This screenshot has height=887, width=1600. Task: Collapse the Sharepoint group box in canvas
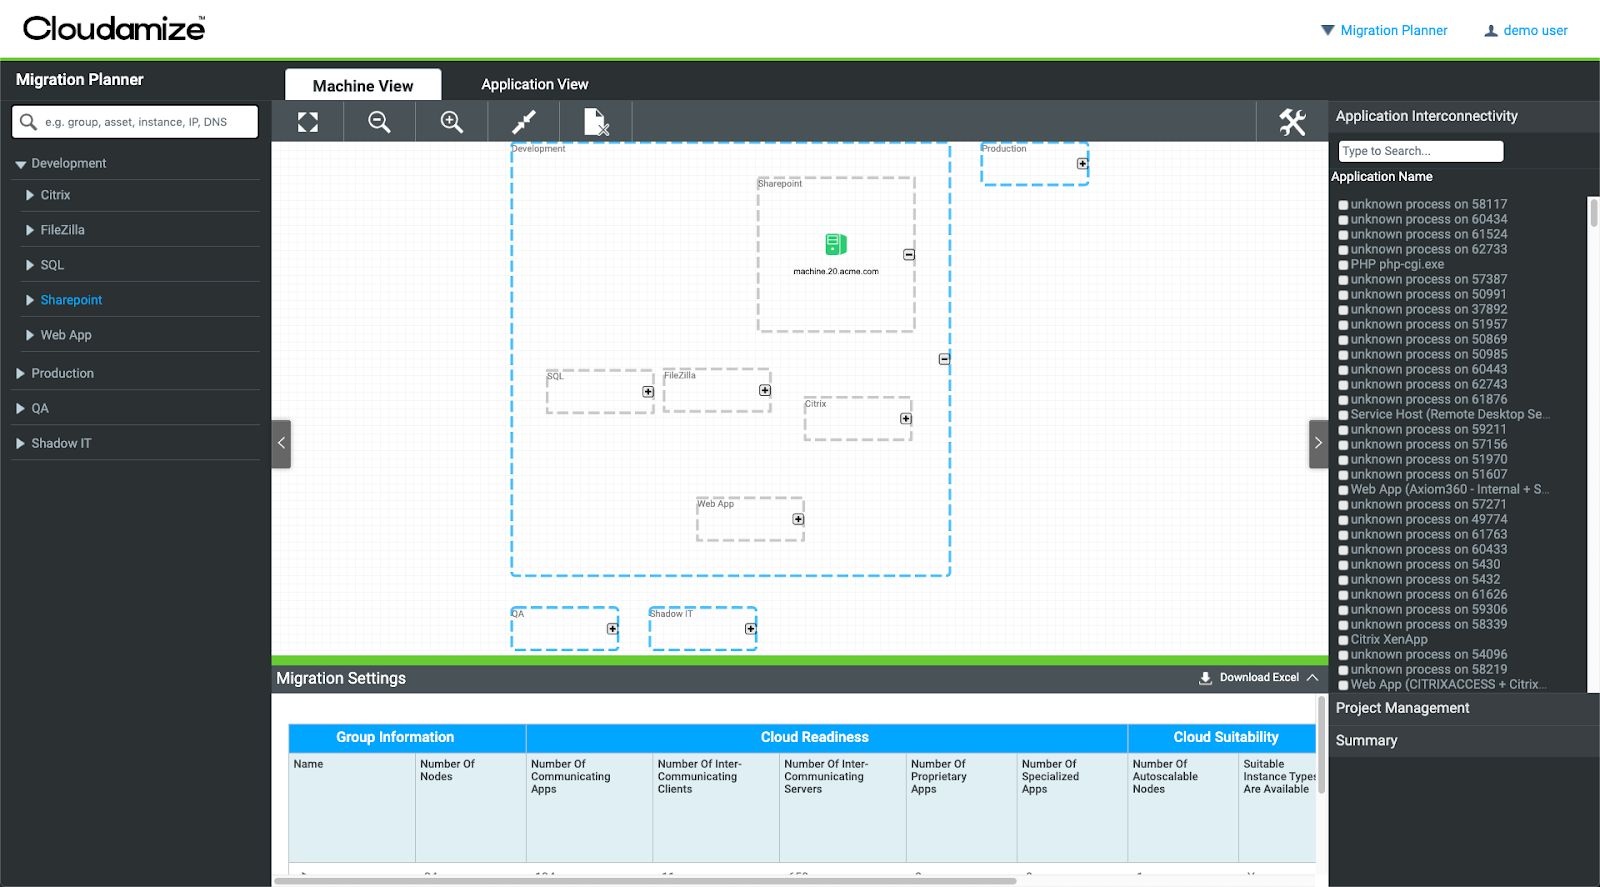909,255
